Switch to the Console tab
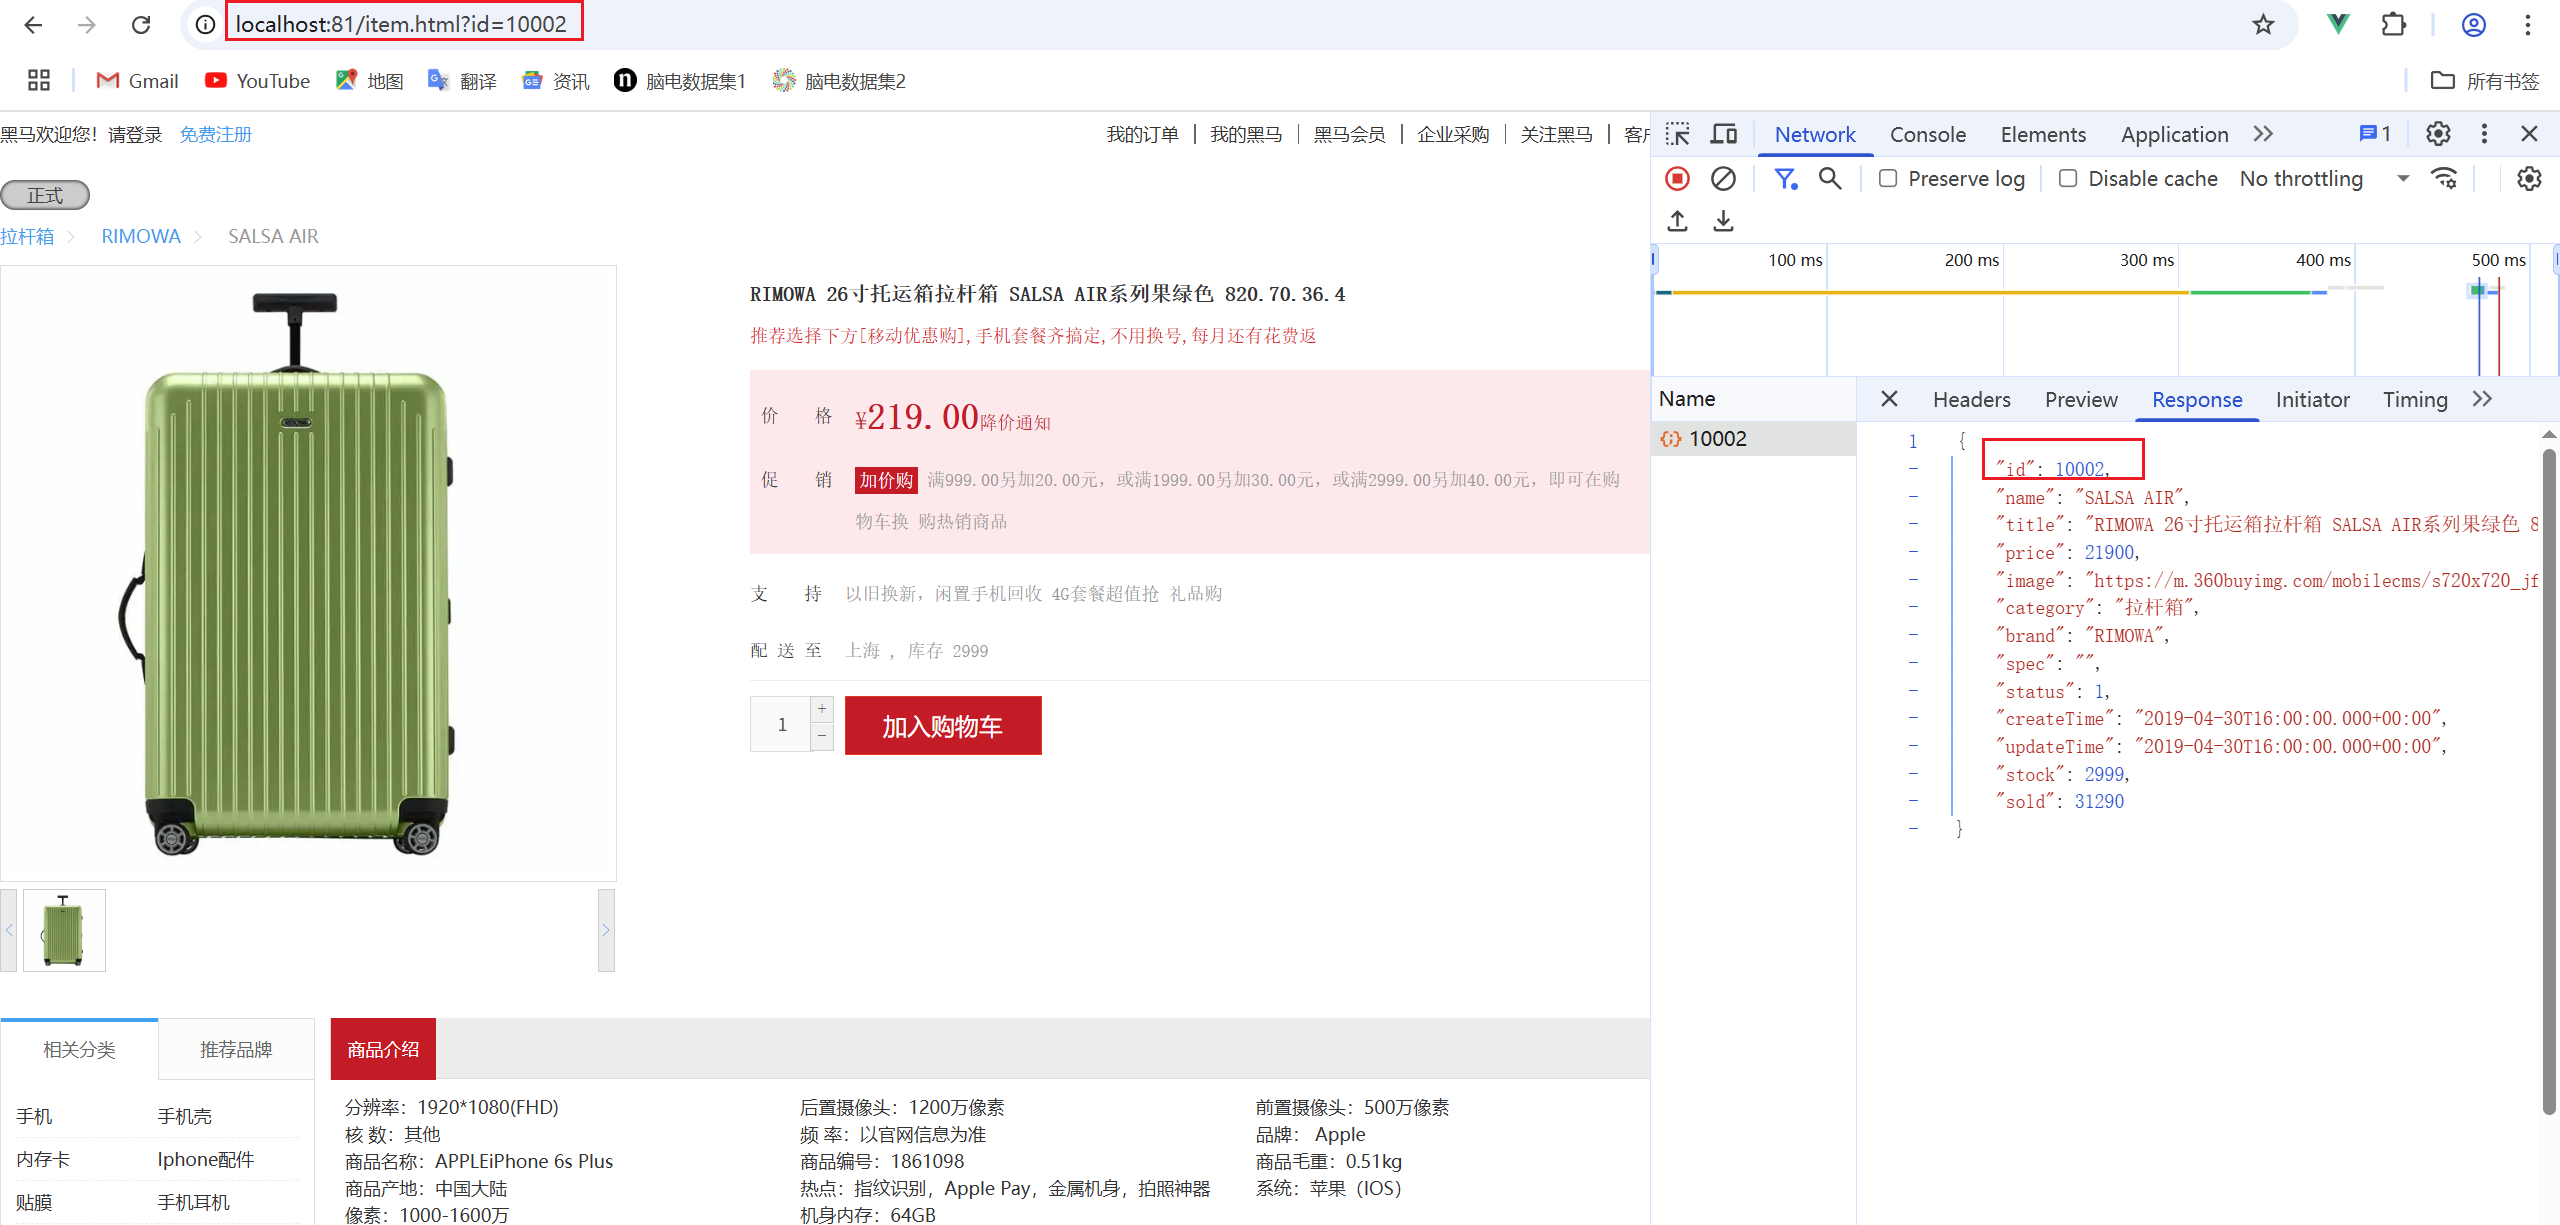The height and width of the screenshot is (1225, 2560). click(x=1927, y=134)
